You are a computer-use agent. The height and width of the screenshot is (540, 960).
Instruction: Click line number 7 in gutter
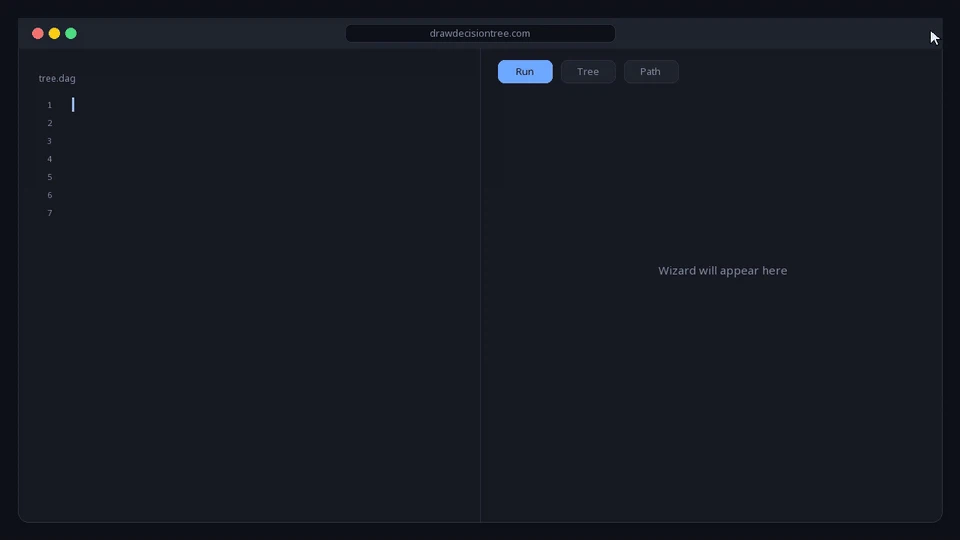pos(50,213)
